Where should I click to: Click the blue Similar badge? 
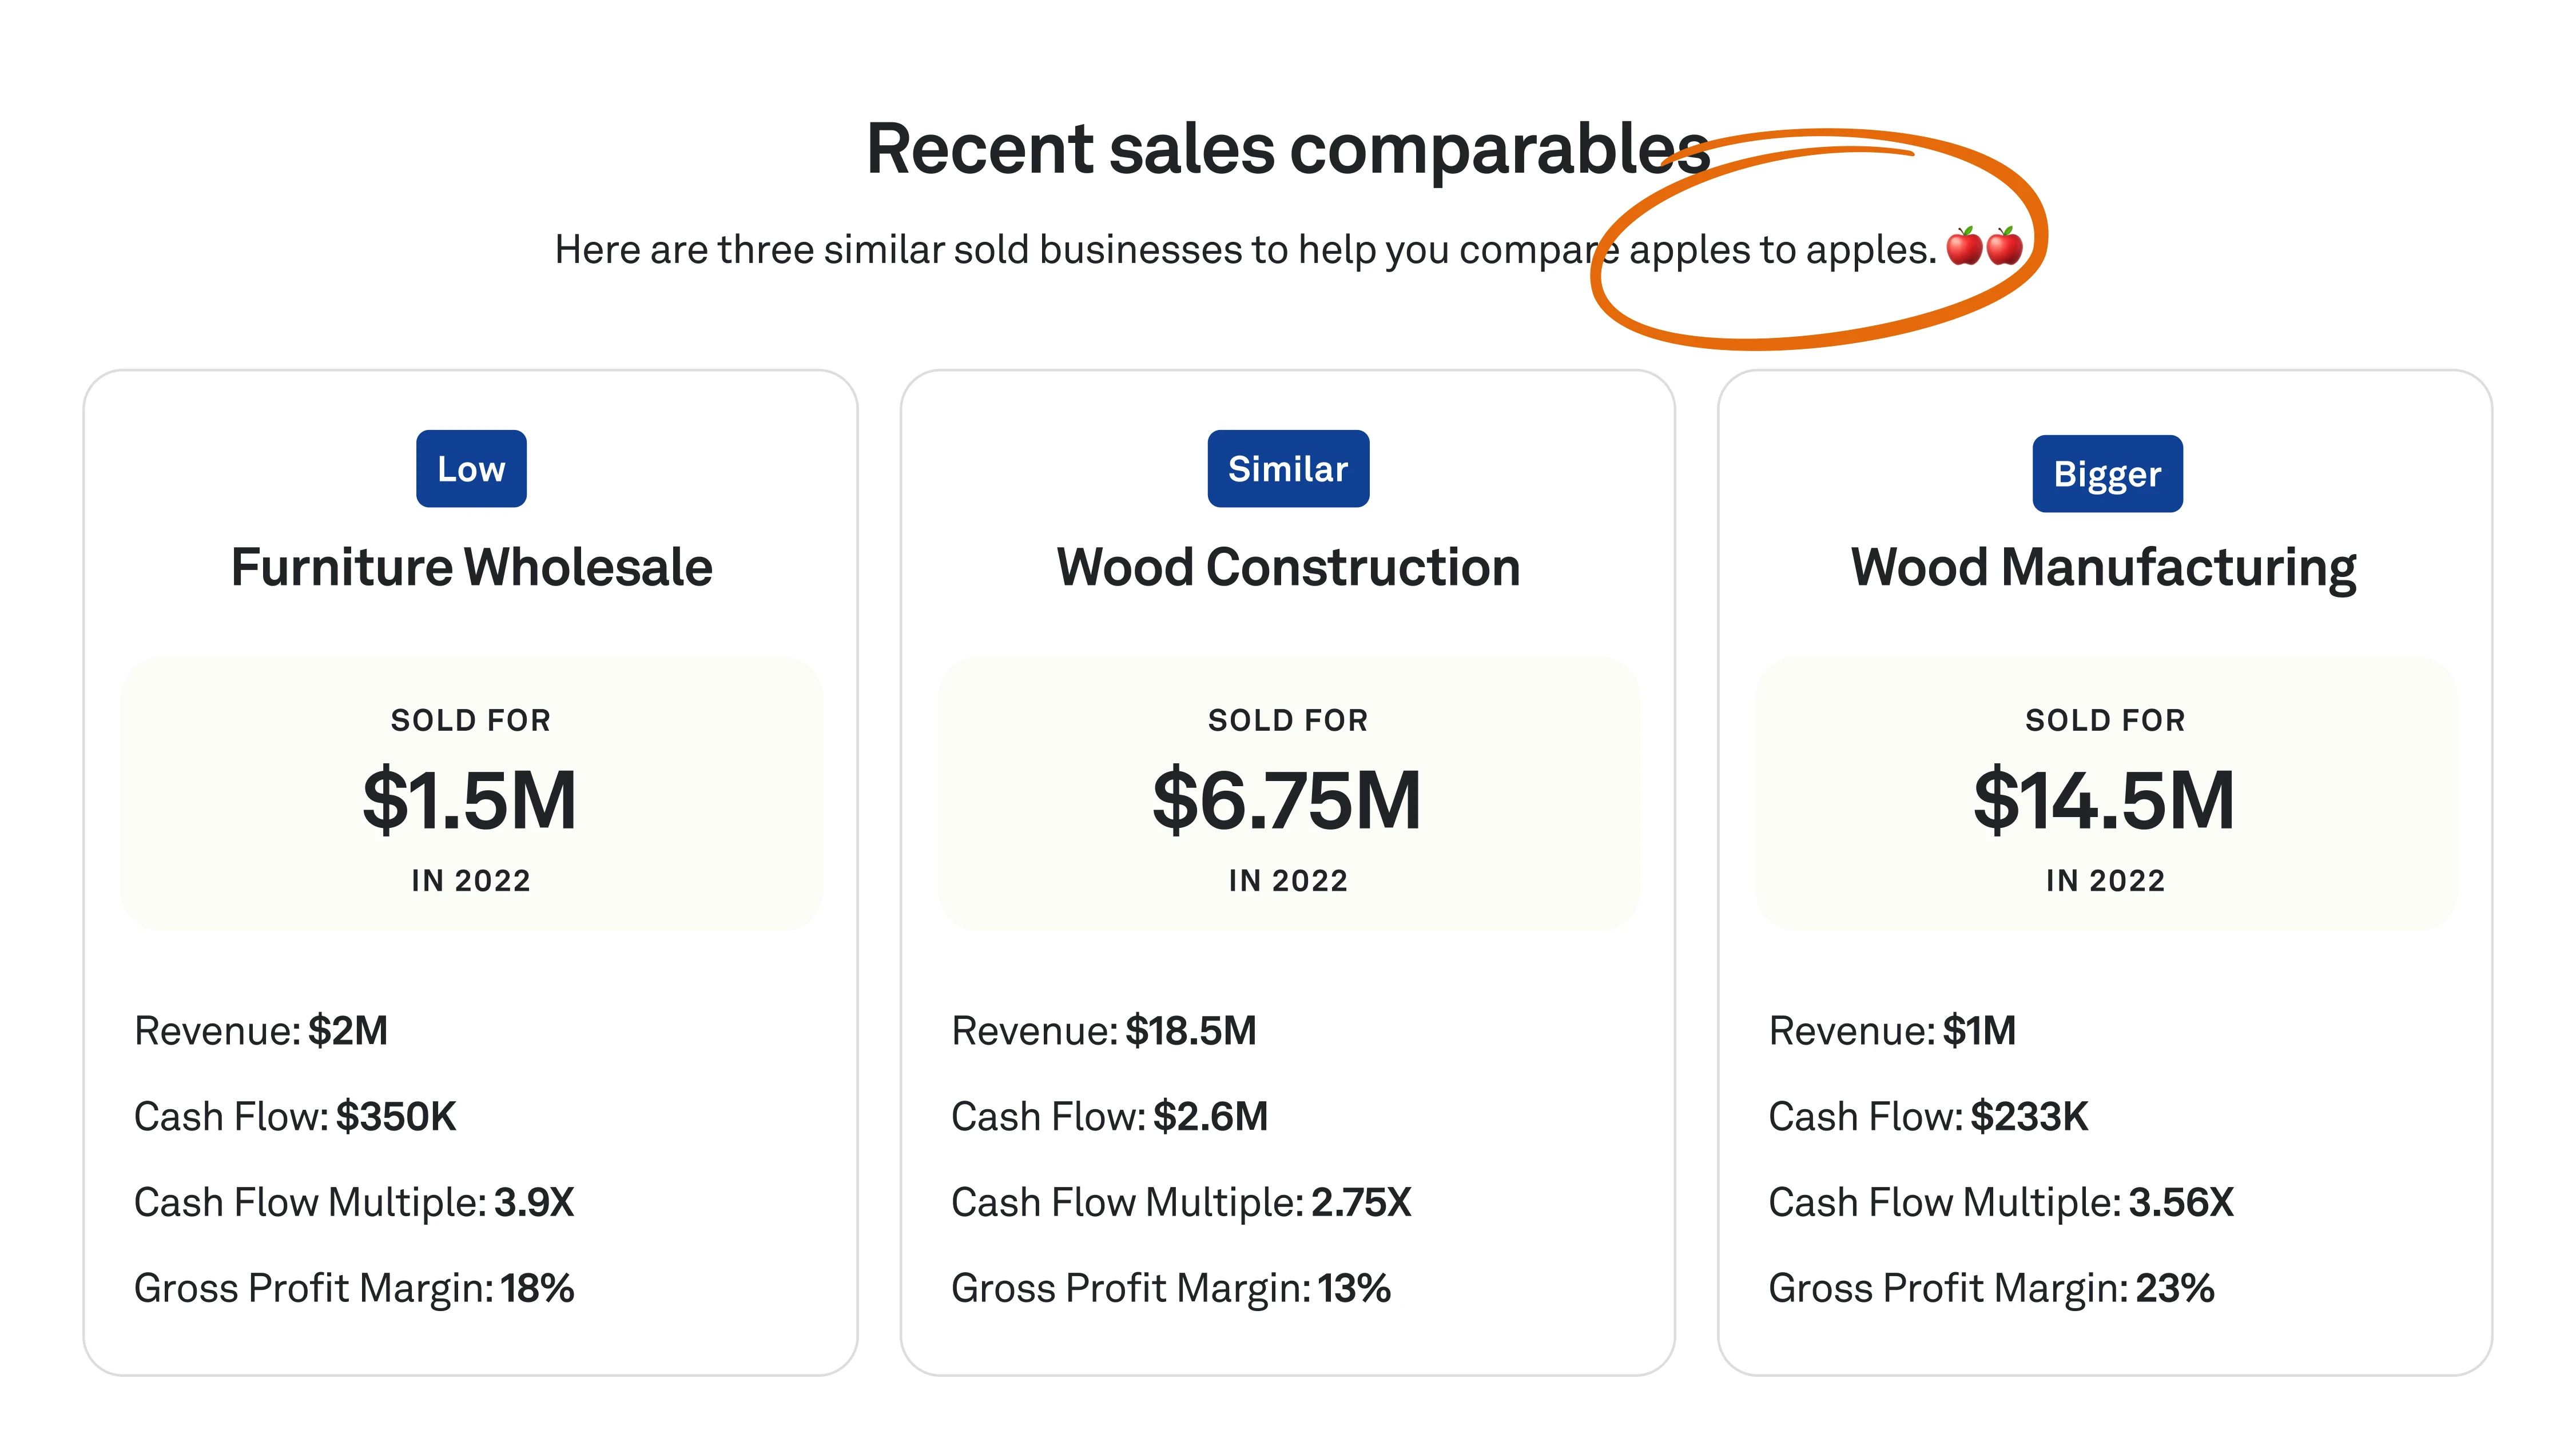1288,469
